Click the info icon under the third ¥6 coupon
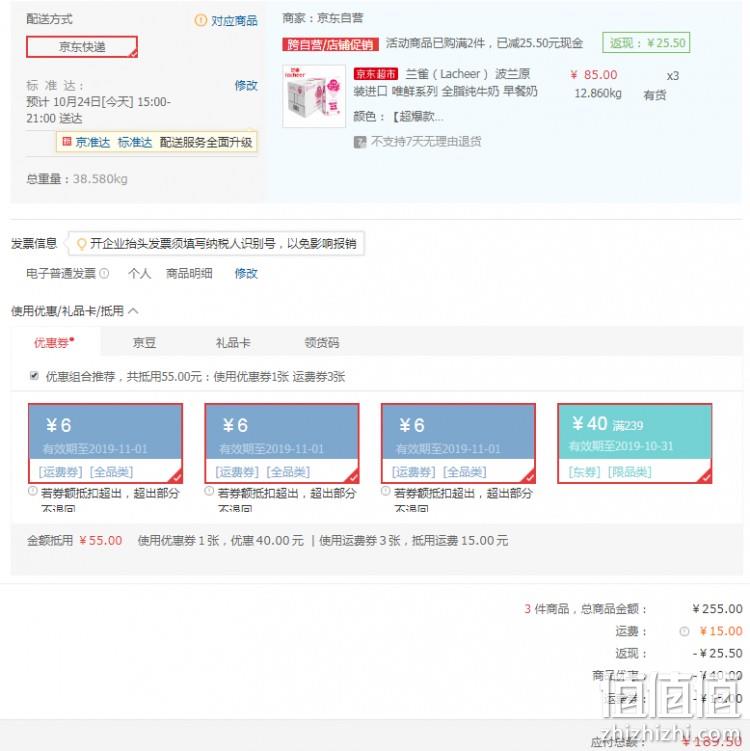Screen dimensions: 750x751 (x=386, y=491)
